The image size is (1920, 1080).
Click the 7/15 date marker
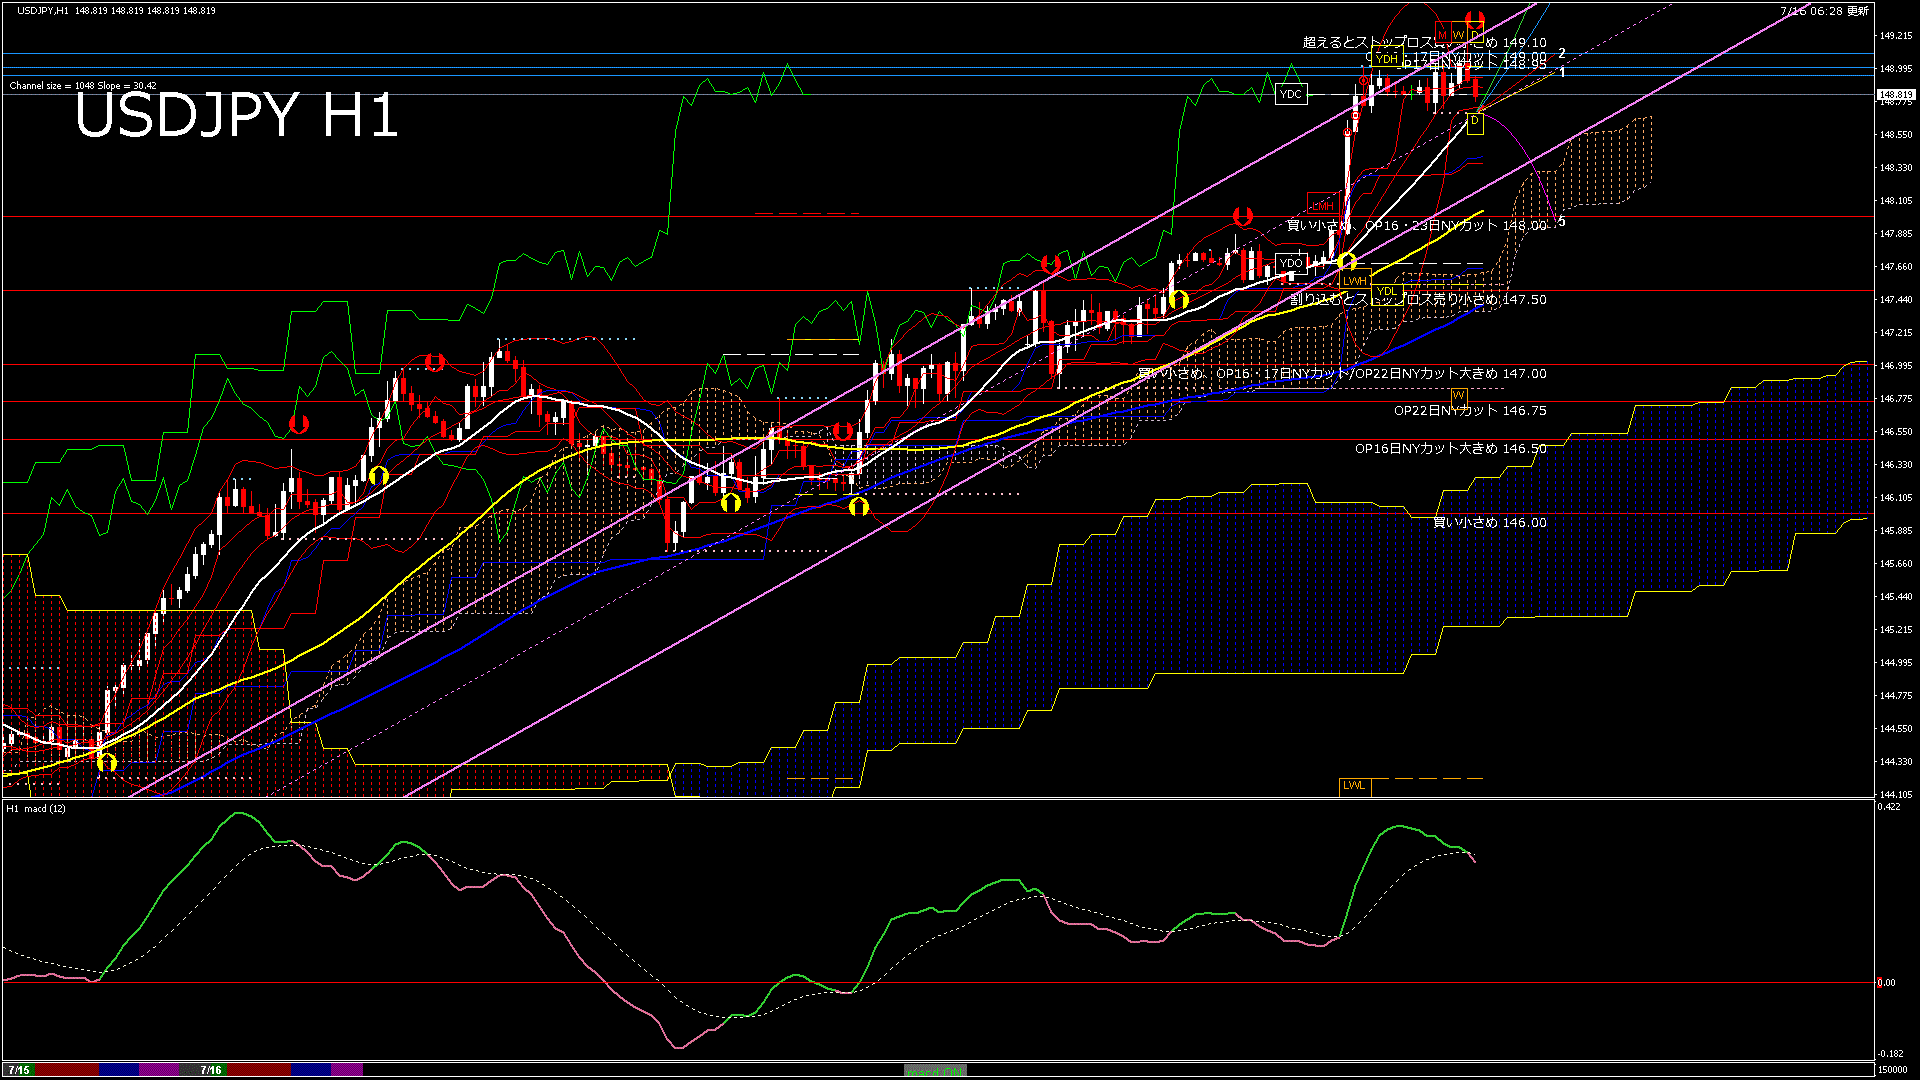[19, 1070]
